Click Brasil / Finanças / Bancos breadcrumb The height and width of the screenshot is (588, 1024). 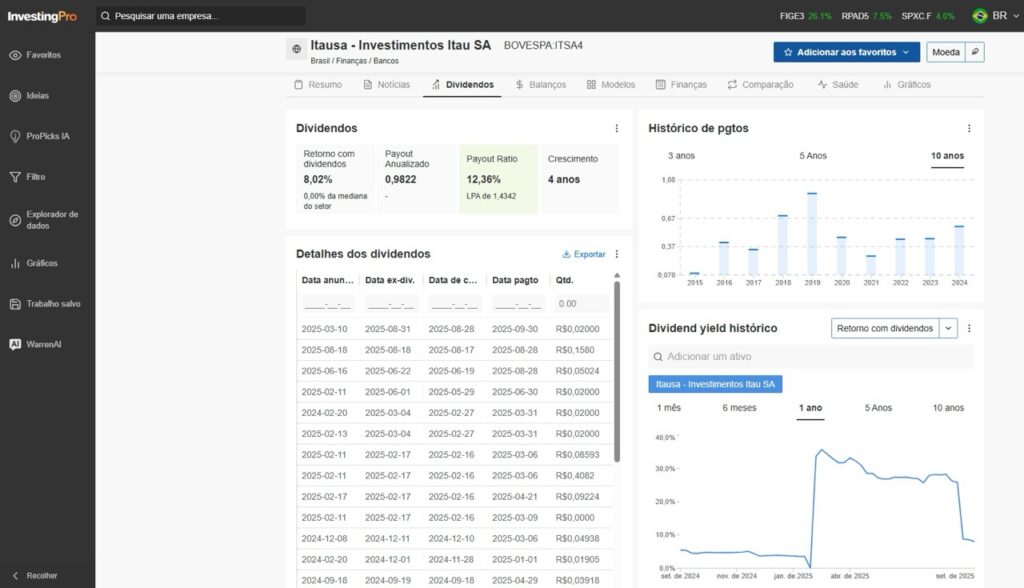click(x=355, y=61)
